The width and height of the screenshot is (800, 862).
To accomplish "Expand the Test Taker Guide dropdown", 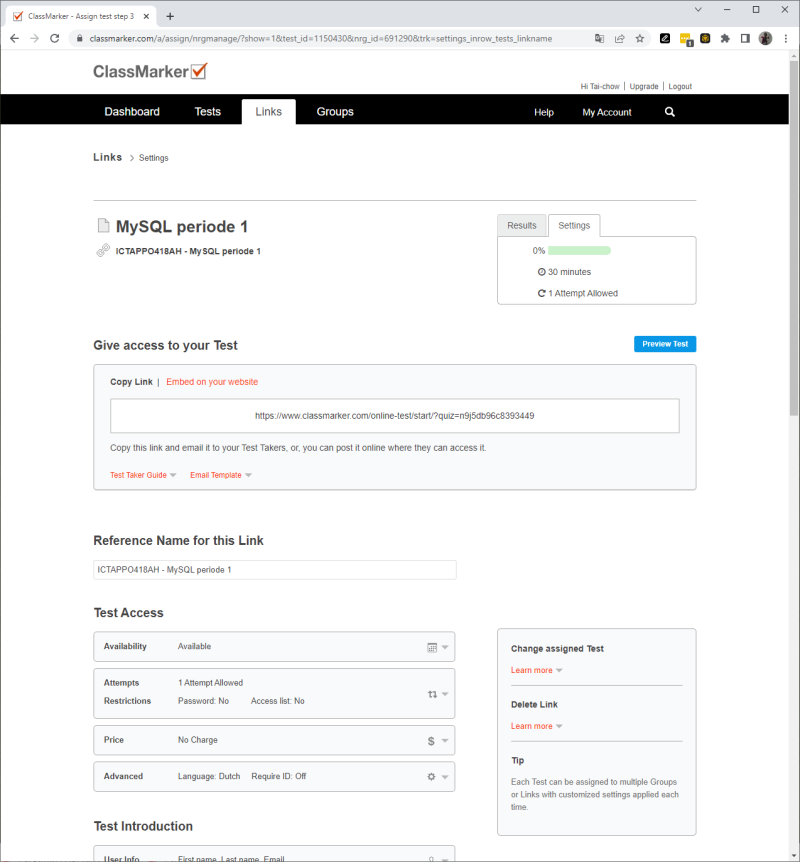I will [x=143, y=476].
